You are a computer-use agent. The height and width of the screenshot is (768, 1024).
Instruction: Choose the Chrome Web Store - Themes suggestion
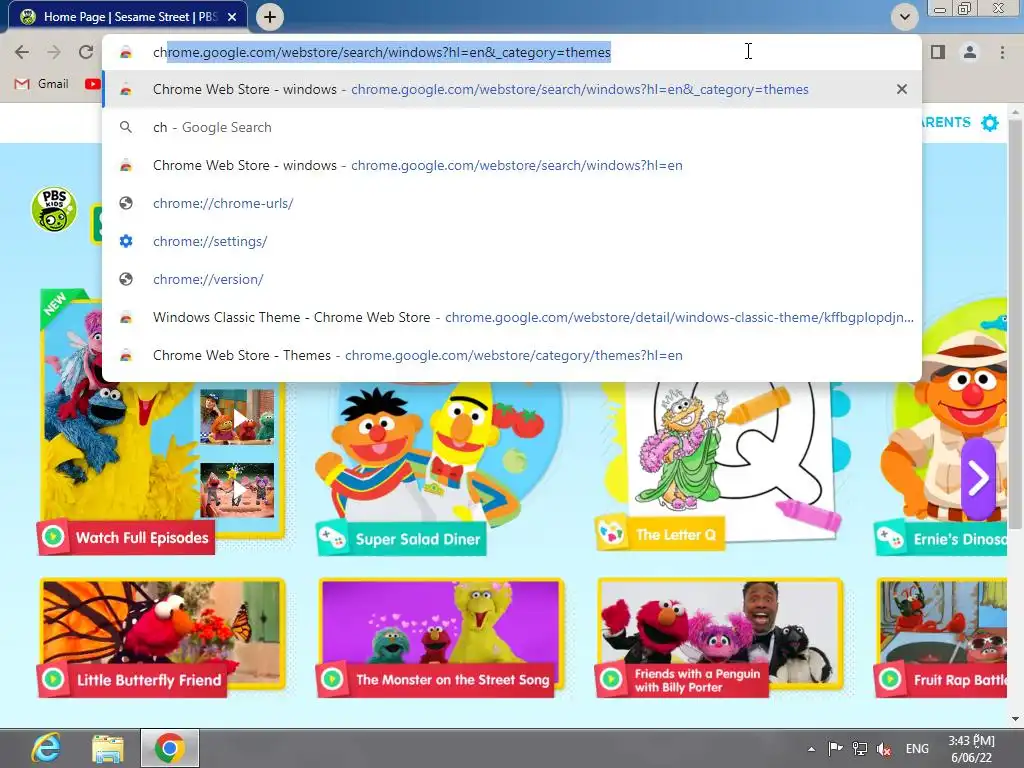[512, 355]
